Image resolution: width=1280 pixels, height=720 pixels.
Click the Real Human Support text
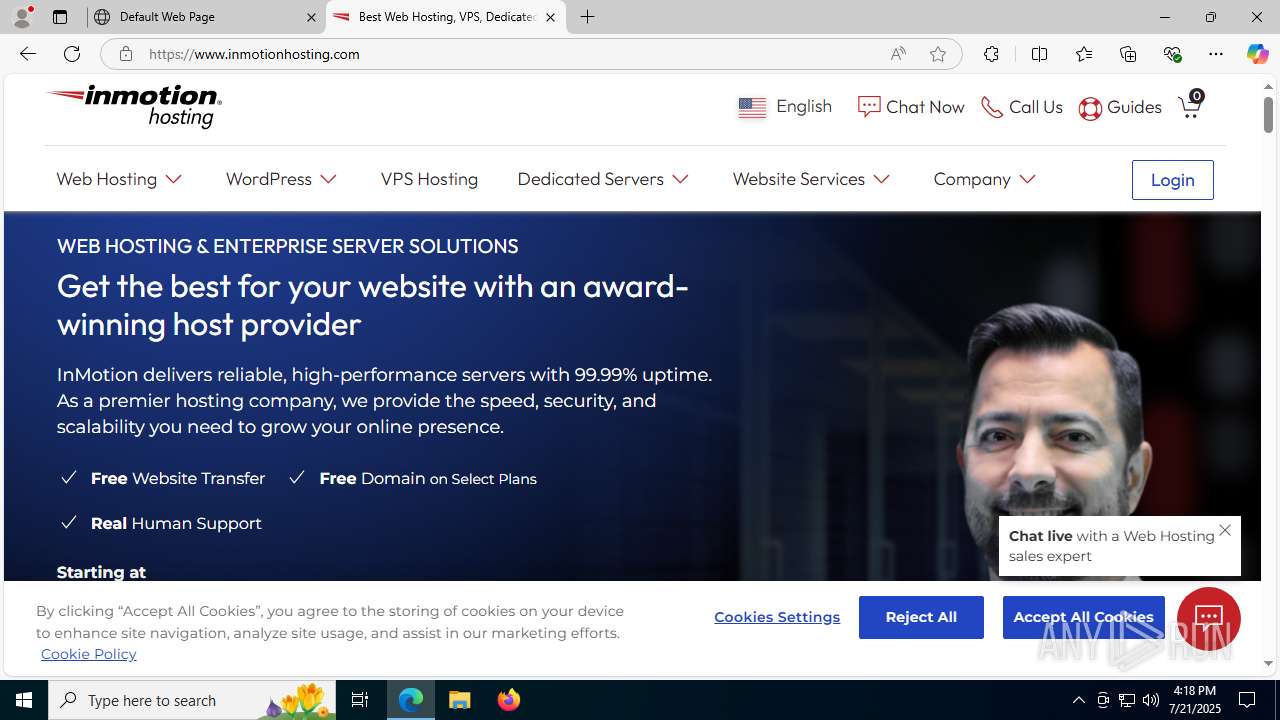pos(176,523)
